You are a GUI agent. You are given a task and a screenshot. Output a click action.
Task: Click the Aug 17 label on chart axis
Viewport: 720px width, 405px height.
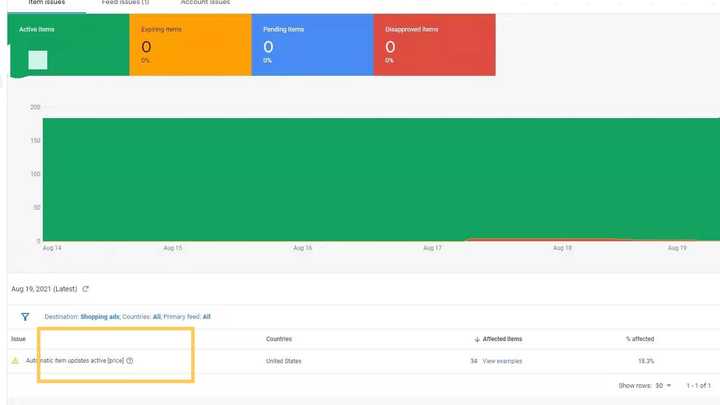[x=432, y=248]
